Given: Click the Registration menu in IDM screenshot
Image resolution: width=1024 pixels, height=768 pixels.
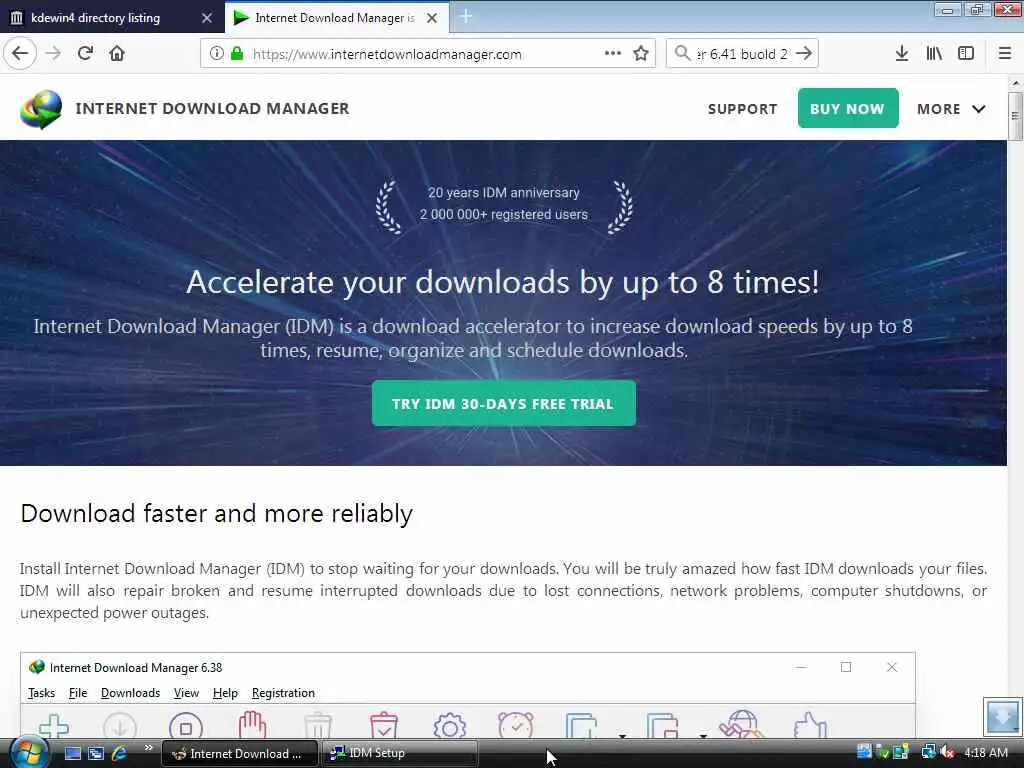Looking at the screenshot, I should (283, 693).
